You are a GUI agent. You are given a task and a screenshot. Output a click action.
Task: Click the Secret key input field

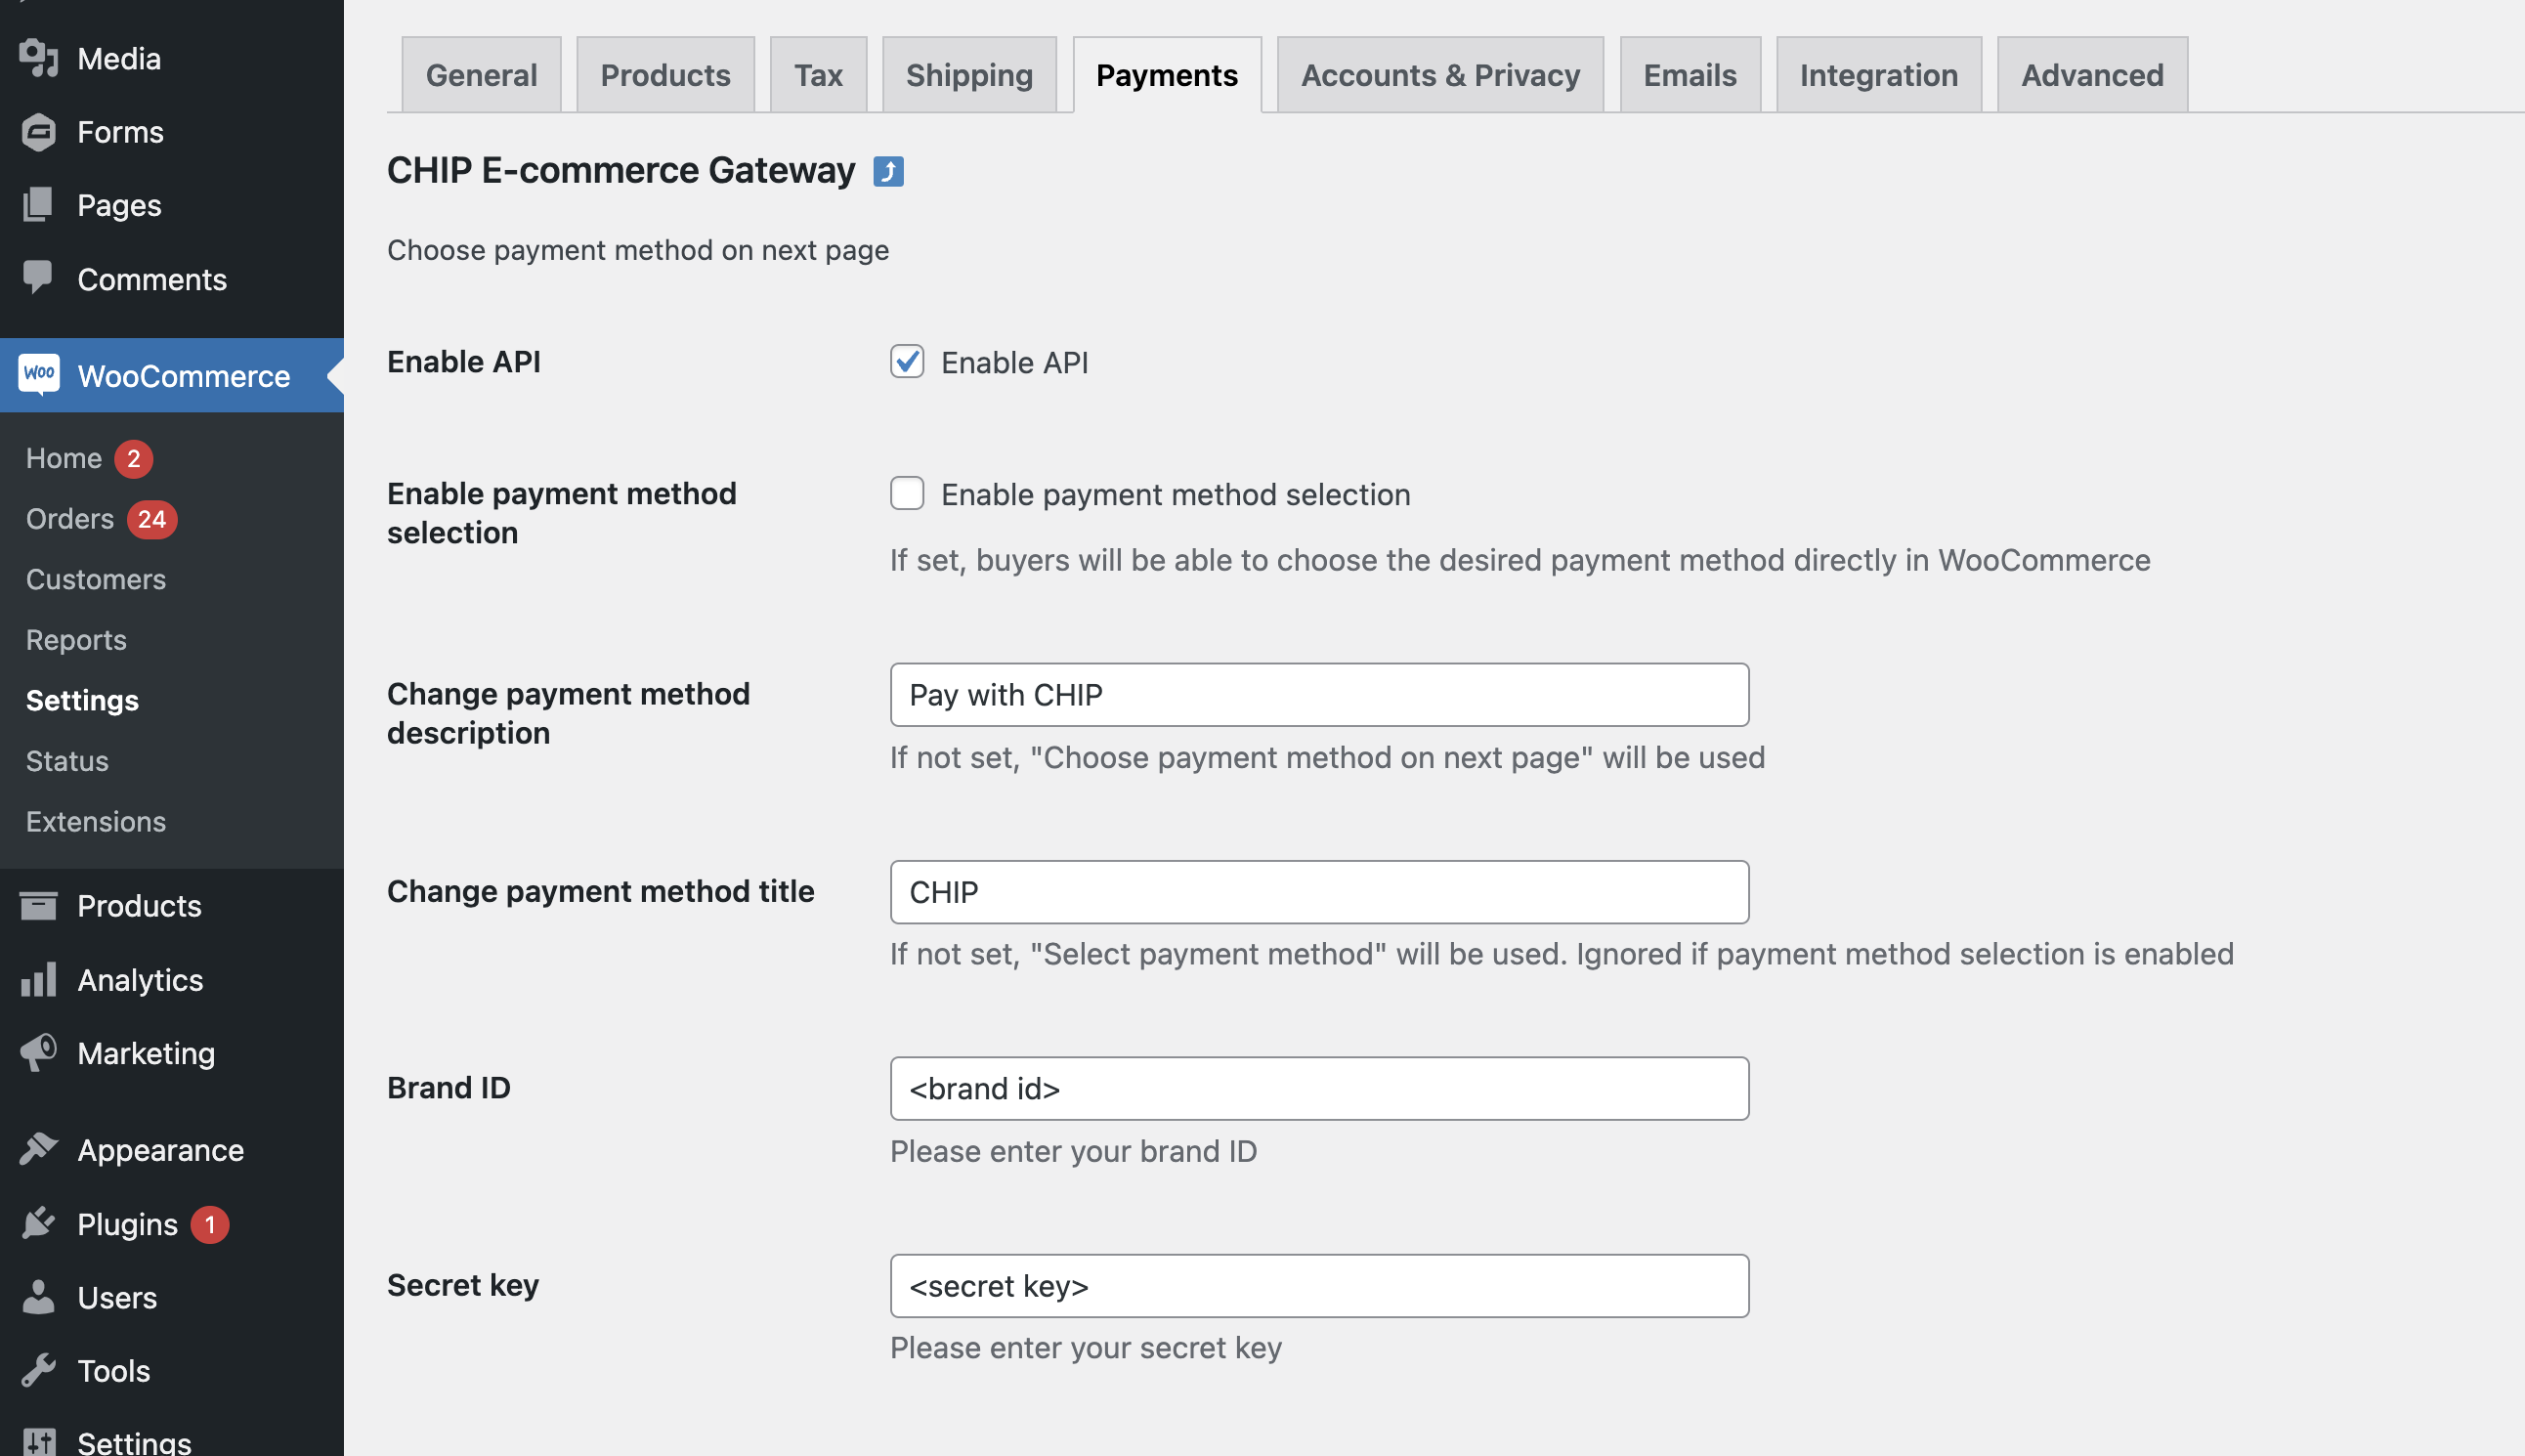point(1319,1286)
